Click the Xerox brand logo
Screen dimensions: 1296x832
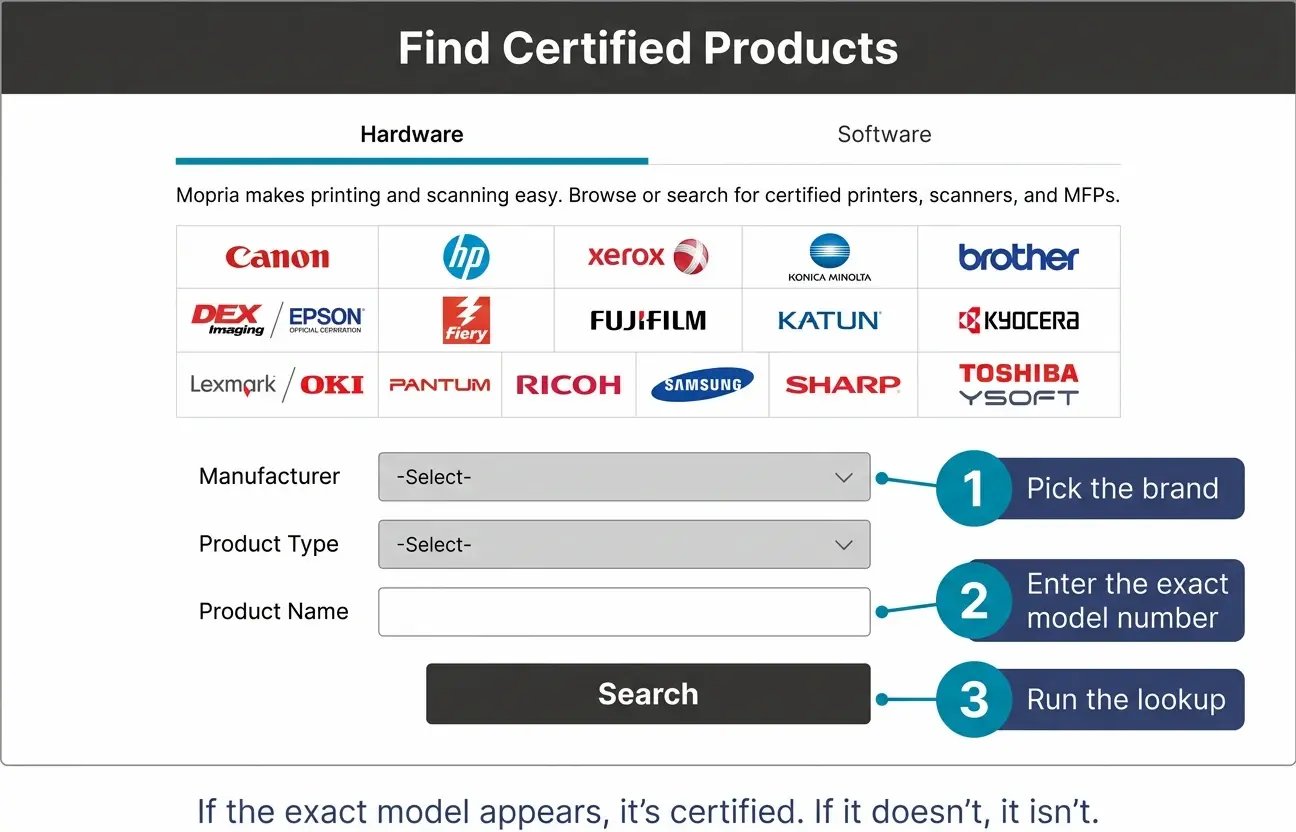[x=648, y=257]
